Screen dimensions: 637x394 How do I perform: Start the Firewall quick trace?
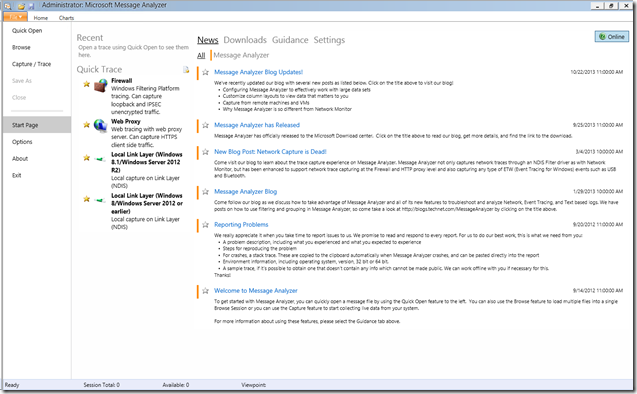tap(121, 81)
